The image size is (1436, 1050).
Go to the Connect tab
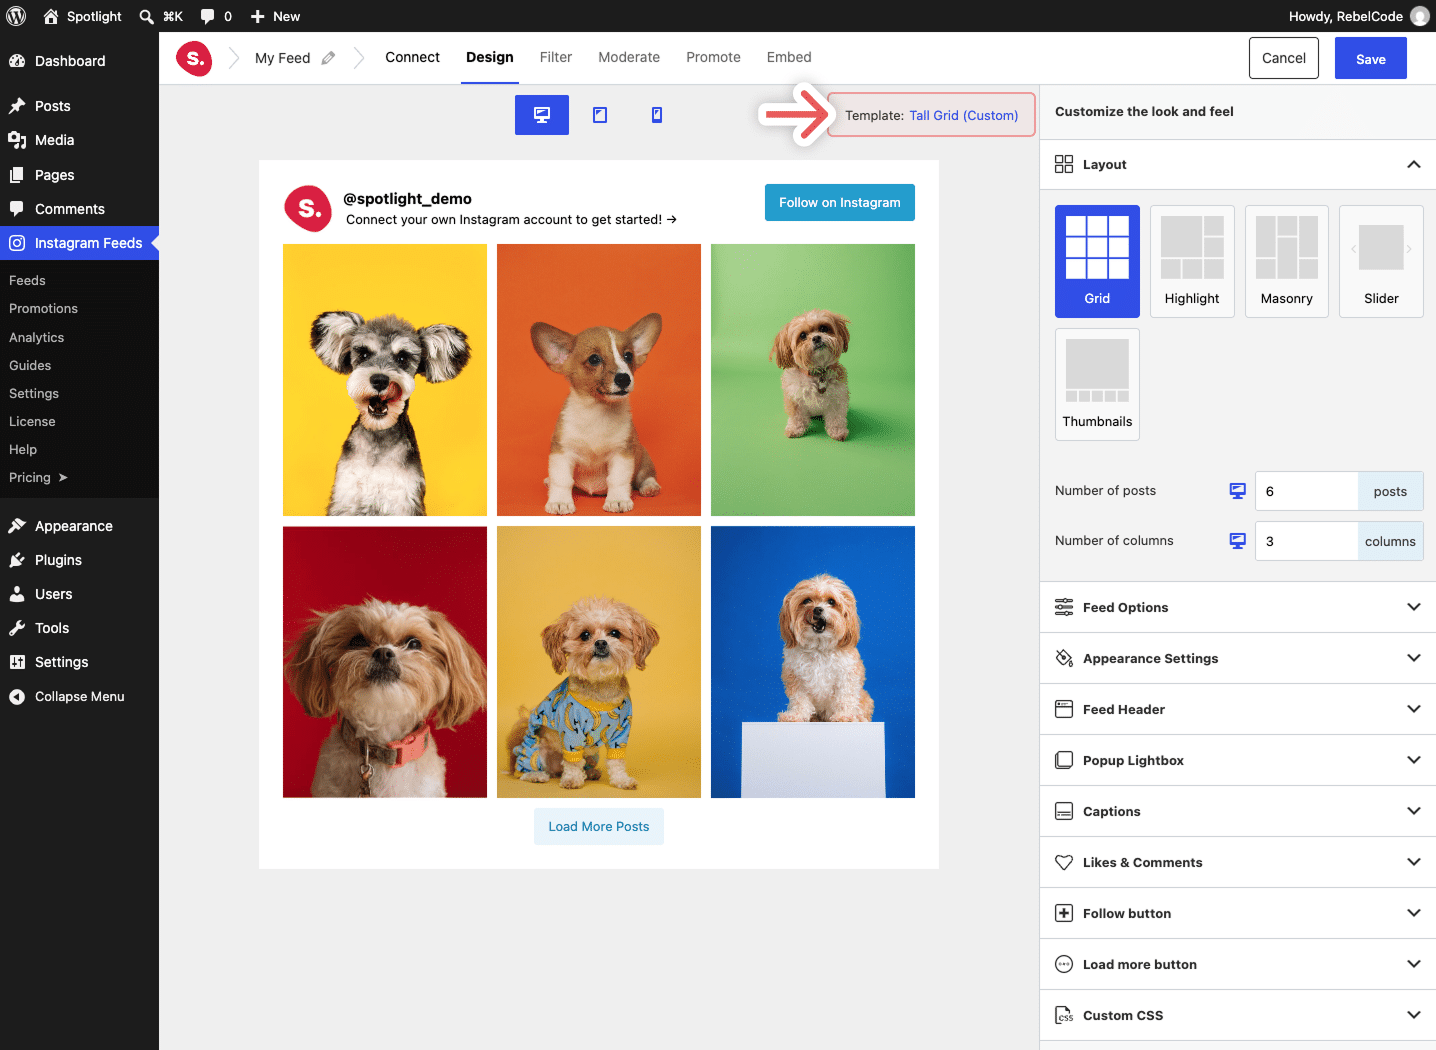pyautogui.click(x=412, y=58)
